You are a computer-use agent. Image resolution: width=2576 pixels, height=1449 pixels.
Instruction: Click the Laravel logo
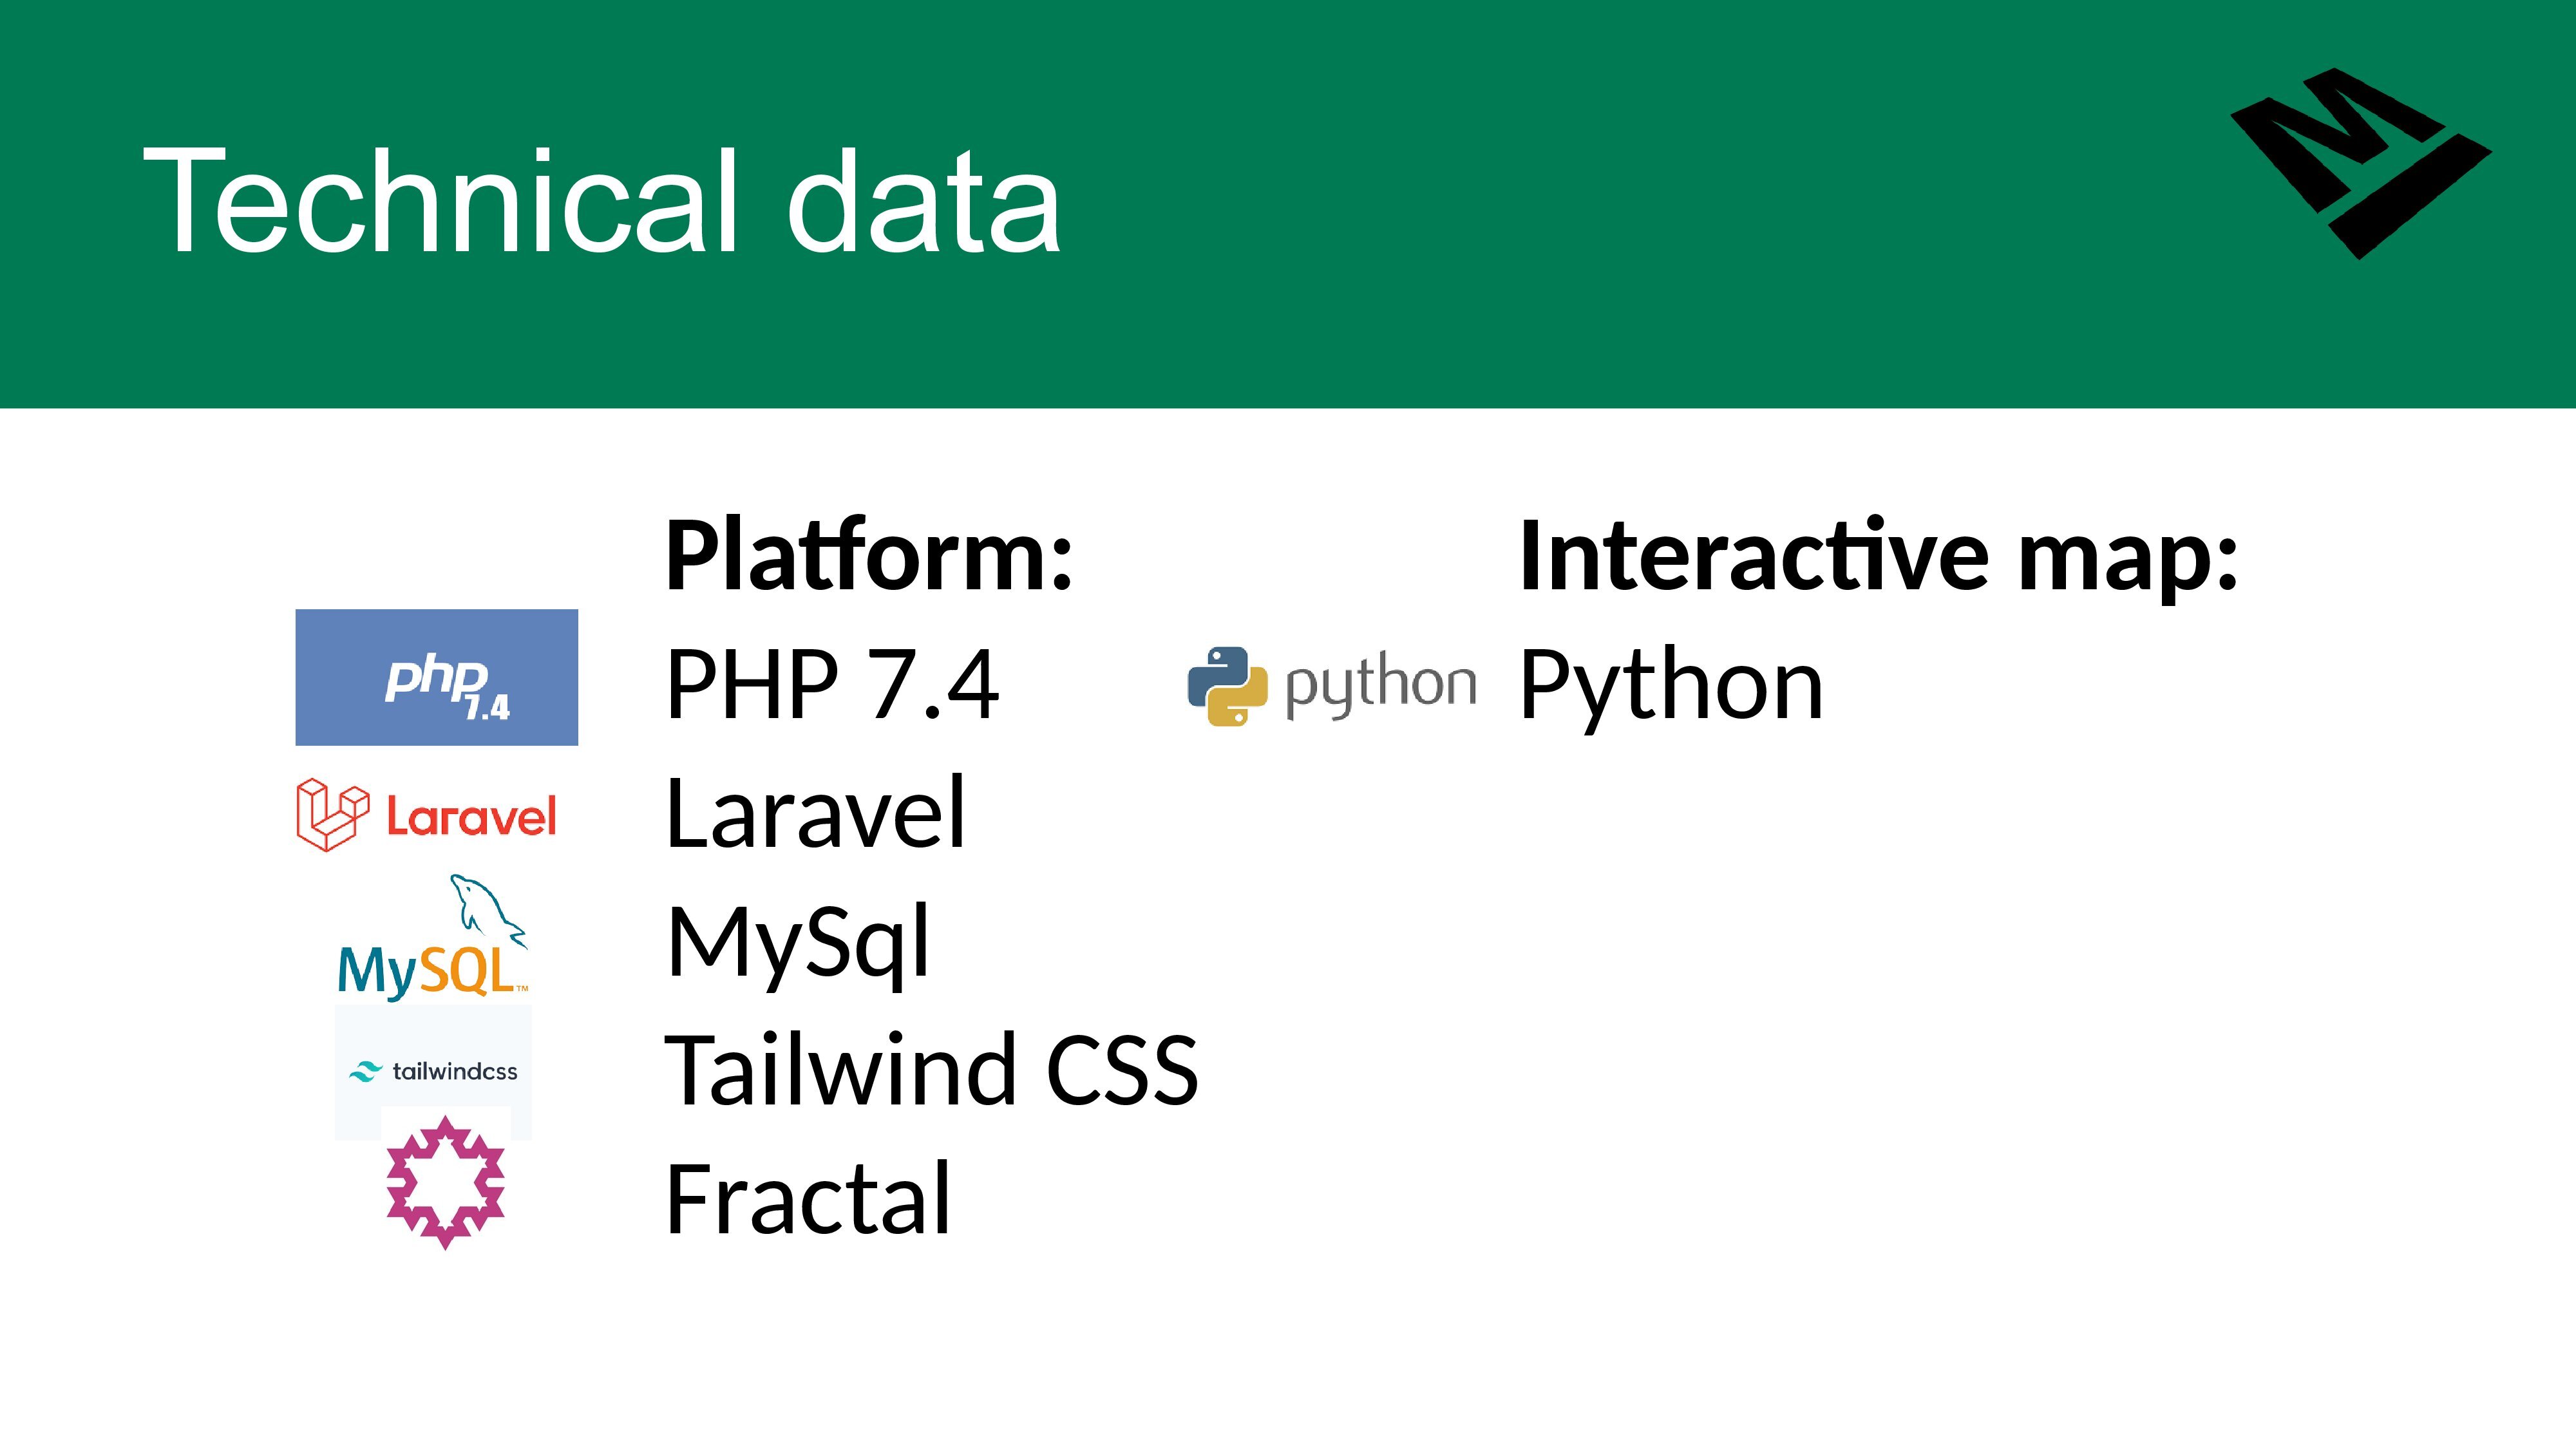(x=426, y=815)
